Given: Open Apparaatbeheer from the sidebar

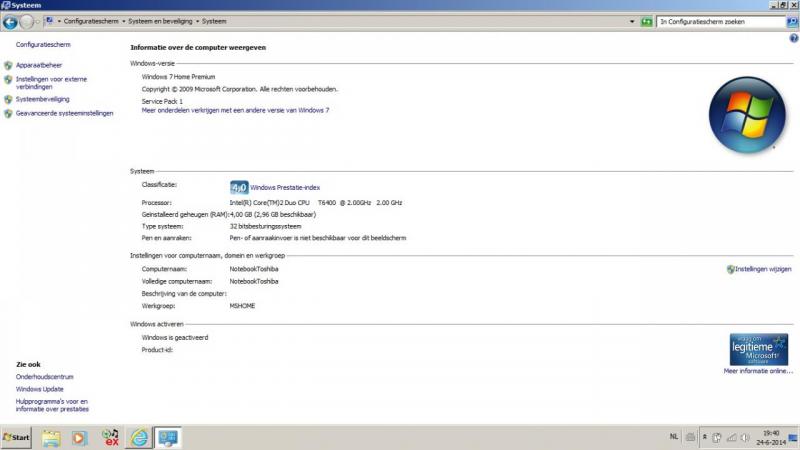Looking at the screenshot, I should click(x=39, y=65).
